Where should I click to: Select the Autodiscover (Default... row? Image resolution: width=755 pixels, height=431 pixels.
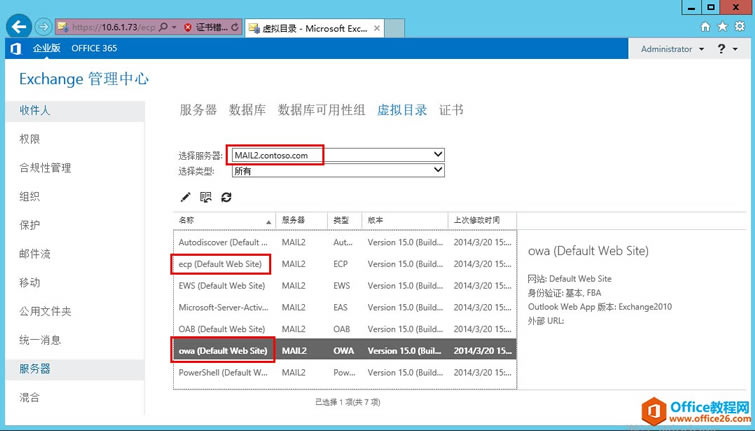click(x=345, y=242)
